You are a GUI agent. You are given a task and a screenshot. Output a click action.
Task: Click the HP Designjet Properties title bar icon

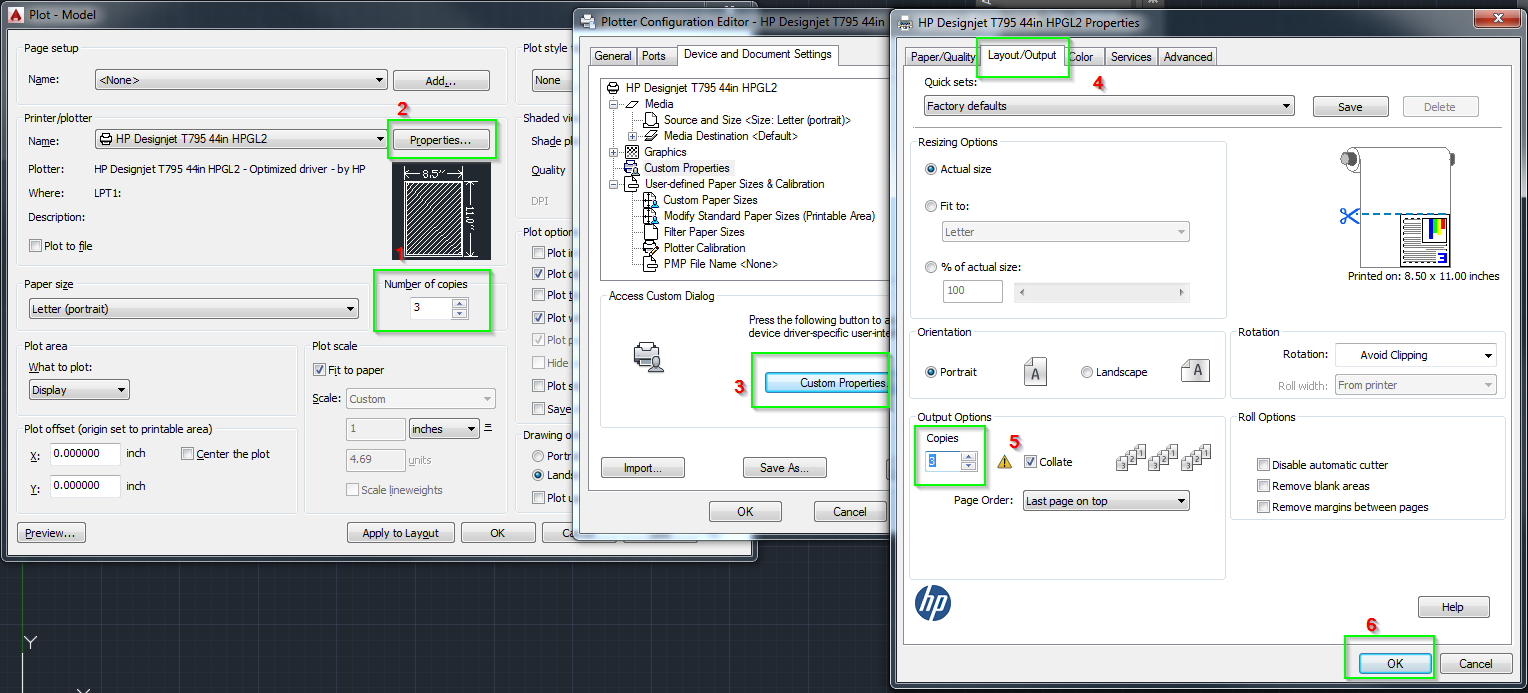point(904,21)
